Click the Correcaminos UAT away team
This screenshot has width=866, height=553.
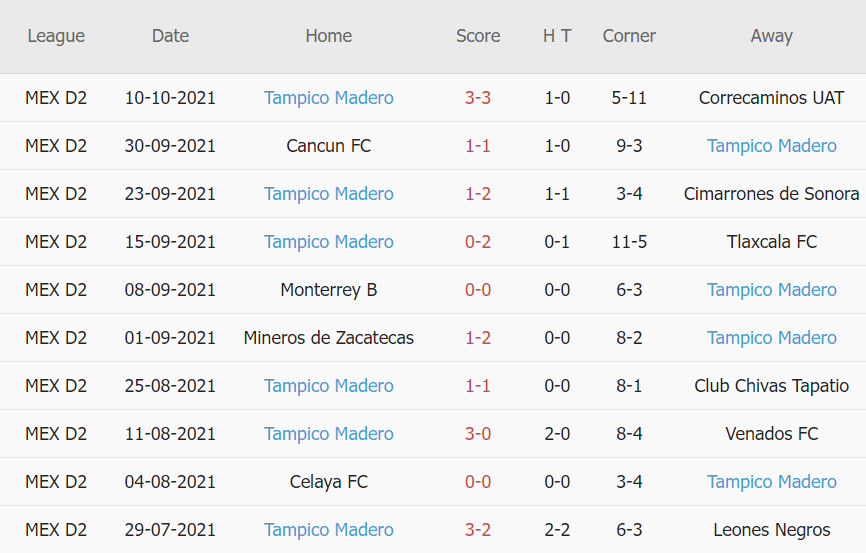771,98
